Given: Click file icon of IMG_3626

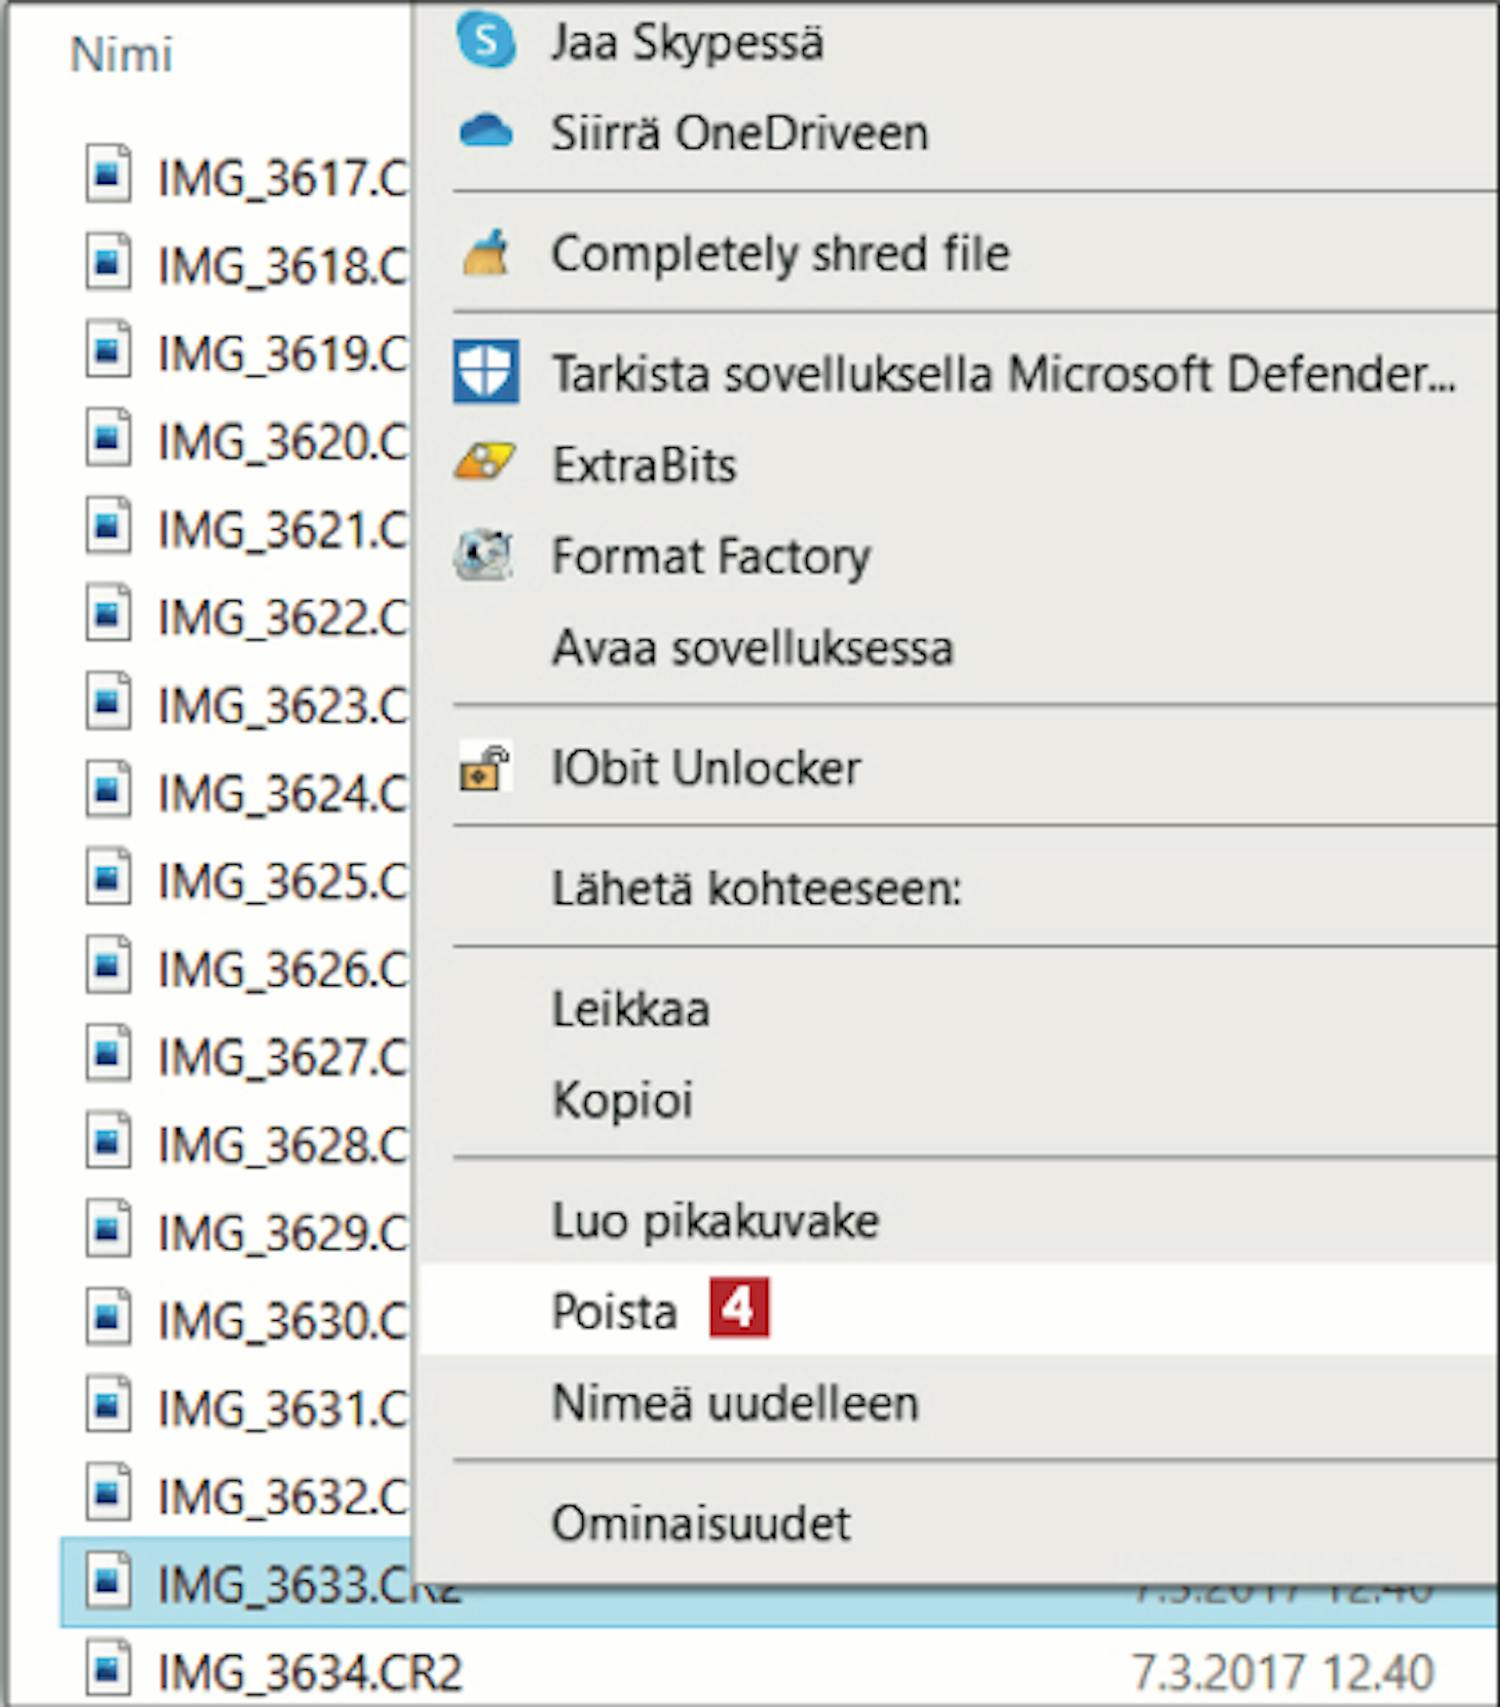Looking at the screenshot, I should coord(108,966).
